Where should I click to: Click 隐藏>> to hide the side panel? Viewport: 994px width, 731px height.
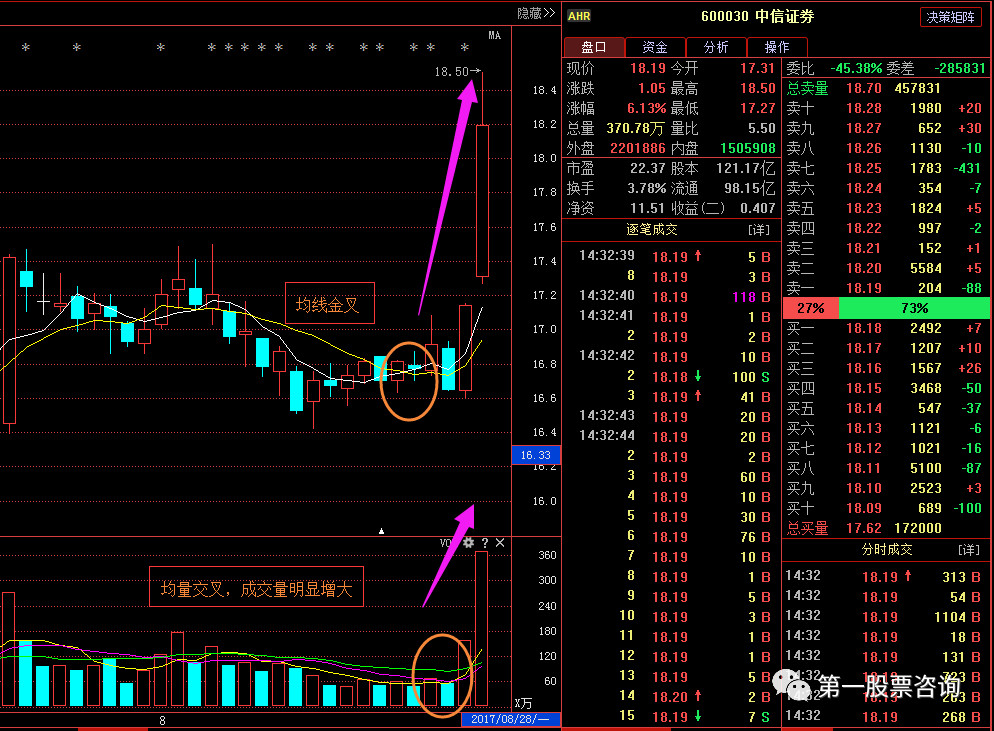[x=536, y=13]
